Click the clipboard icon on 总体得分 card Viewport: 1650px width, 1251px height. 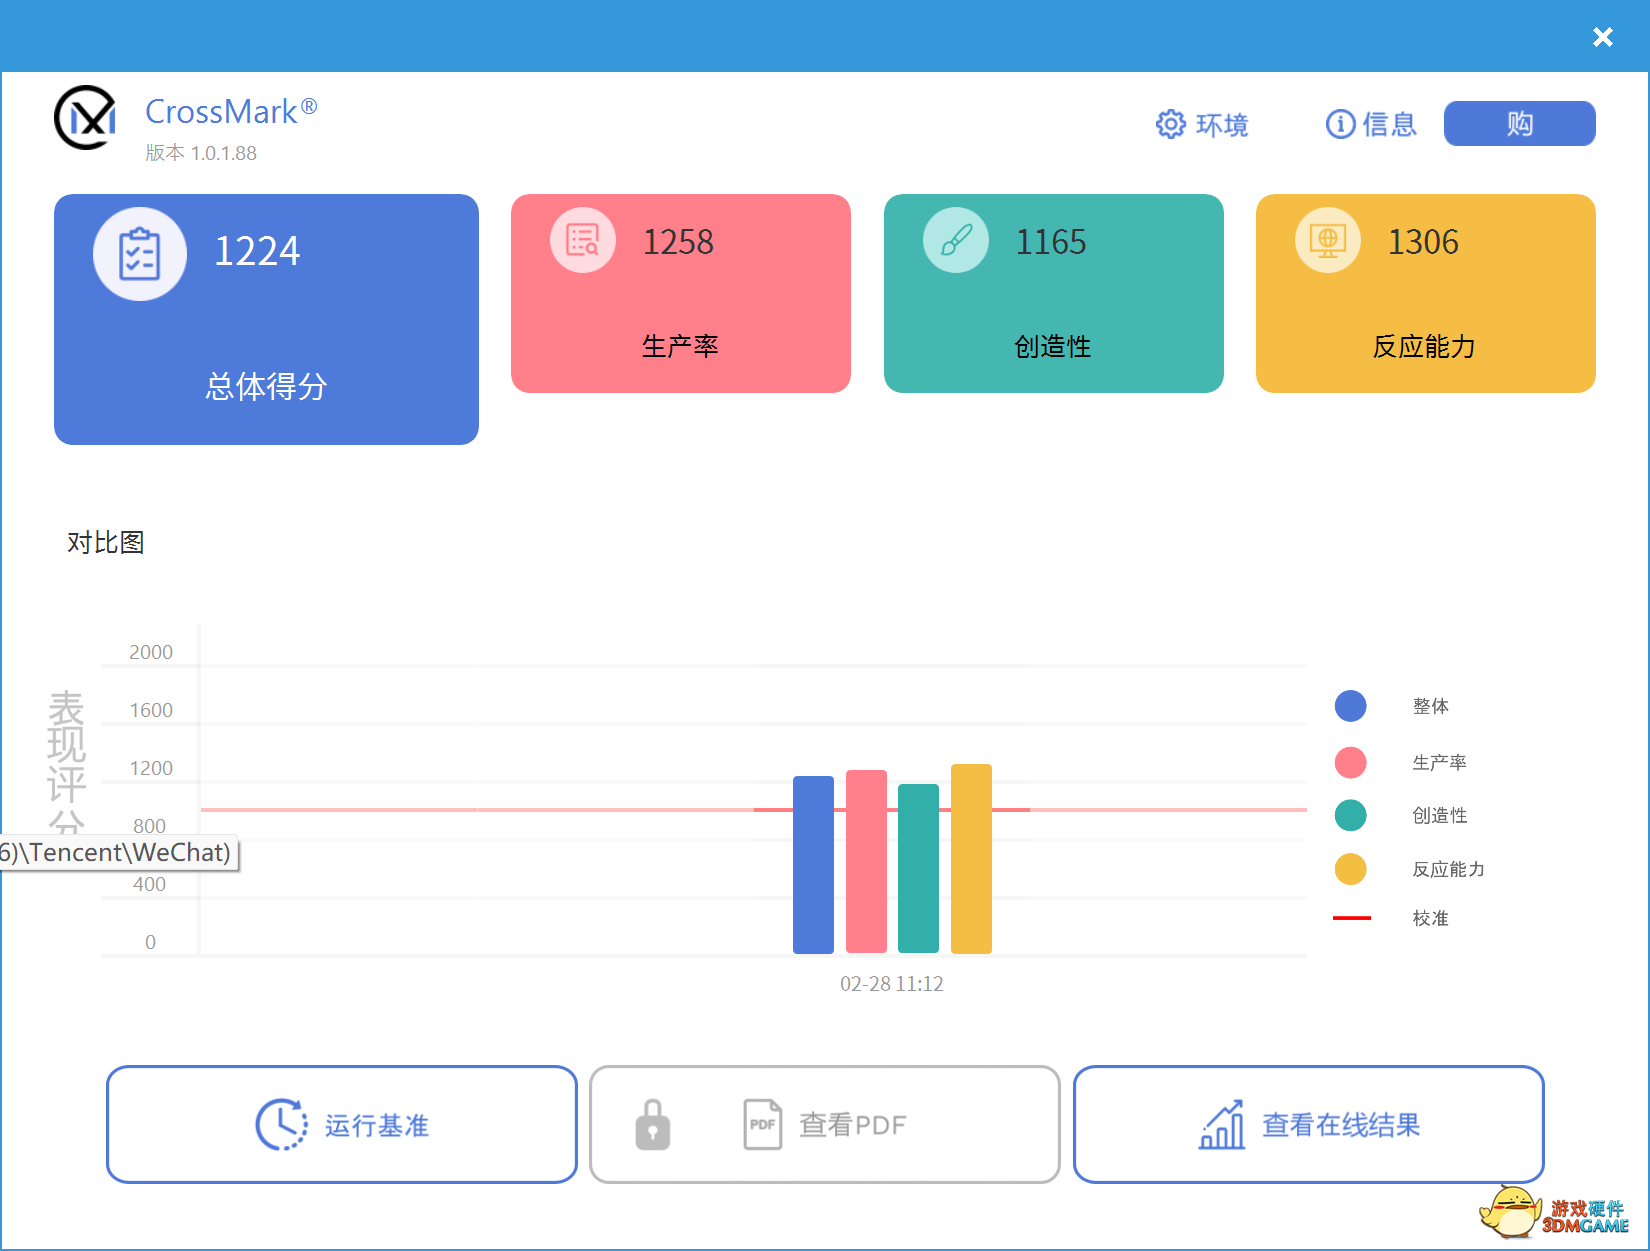pos(139,253)
